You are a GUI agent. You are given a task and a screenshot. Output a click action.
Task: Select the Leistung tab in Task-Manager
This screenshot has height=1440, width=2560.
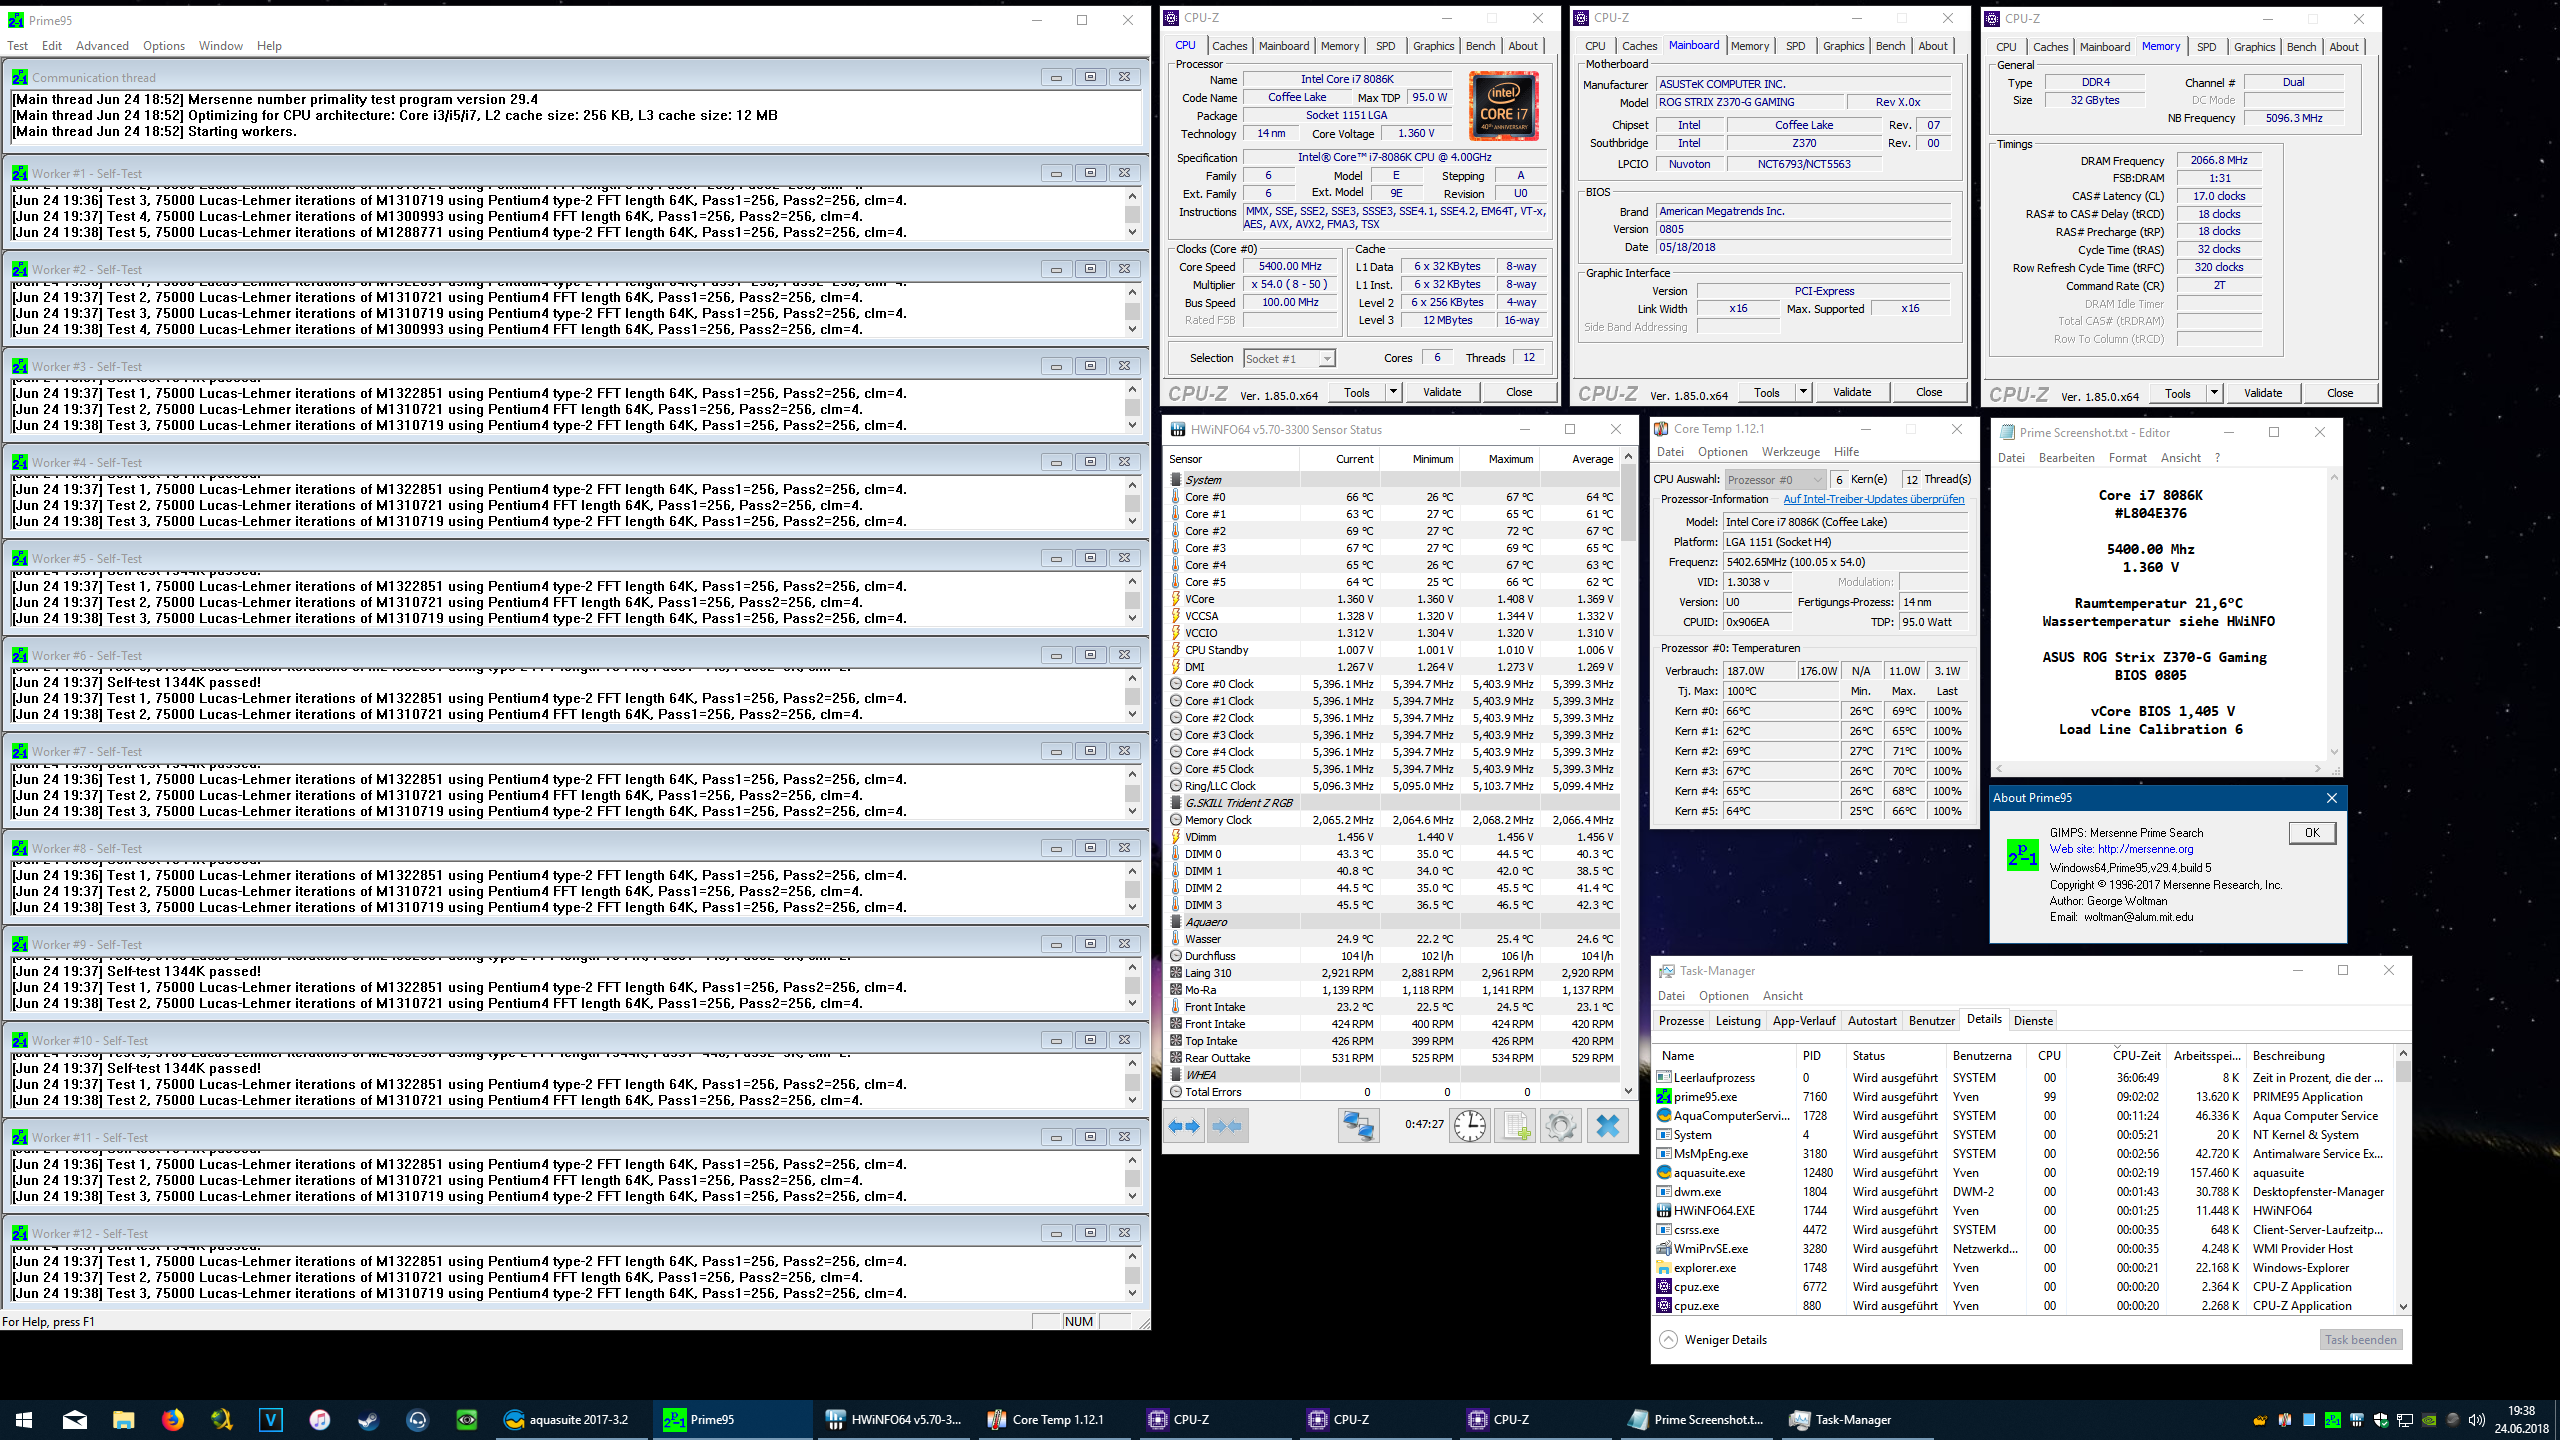tap(1737, 1021)
